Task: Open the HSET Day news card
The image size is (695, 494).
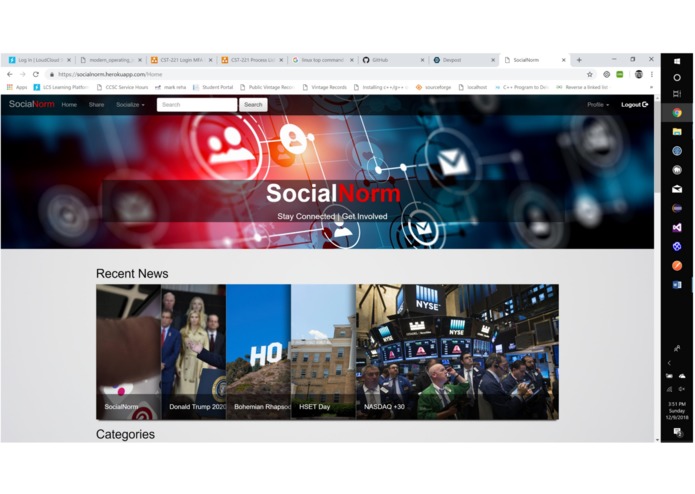Action: (324, 352)
